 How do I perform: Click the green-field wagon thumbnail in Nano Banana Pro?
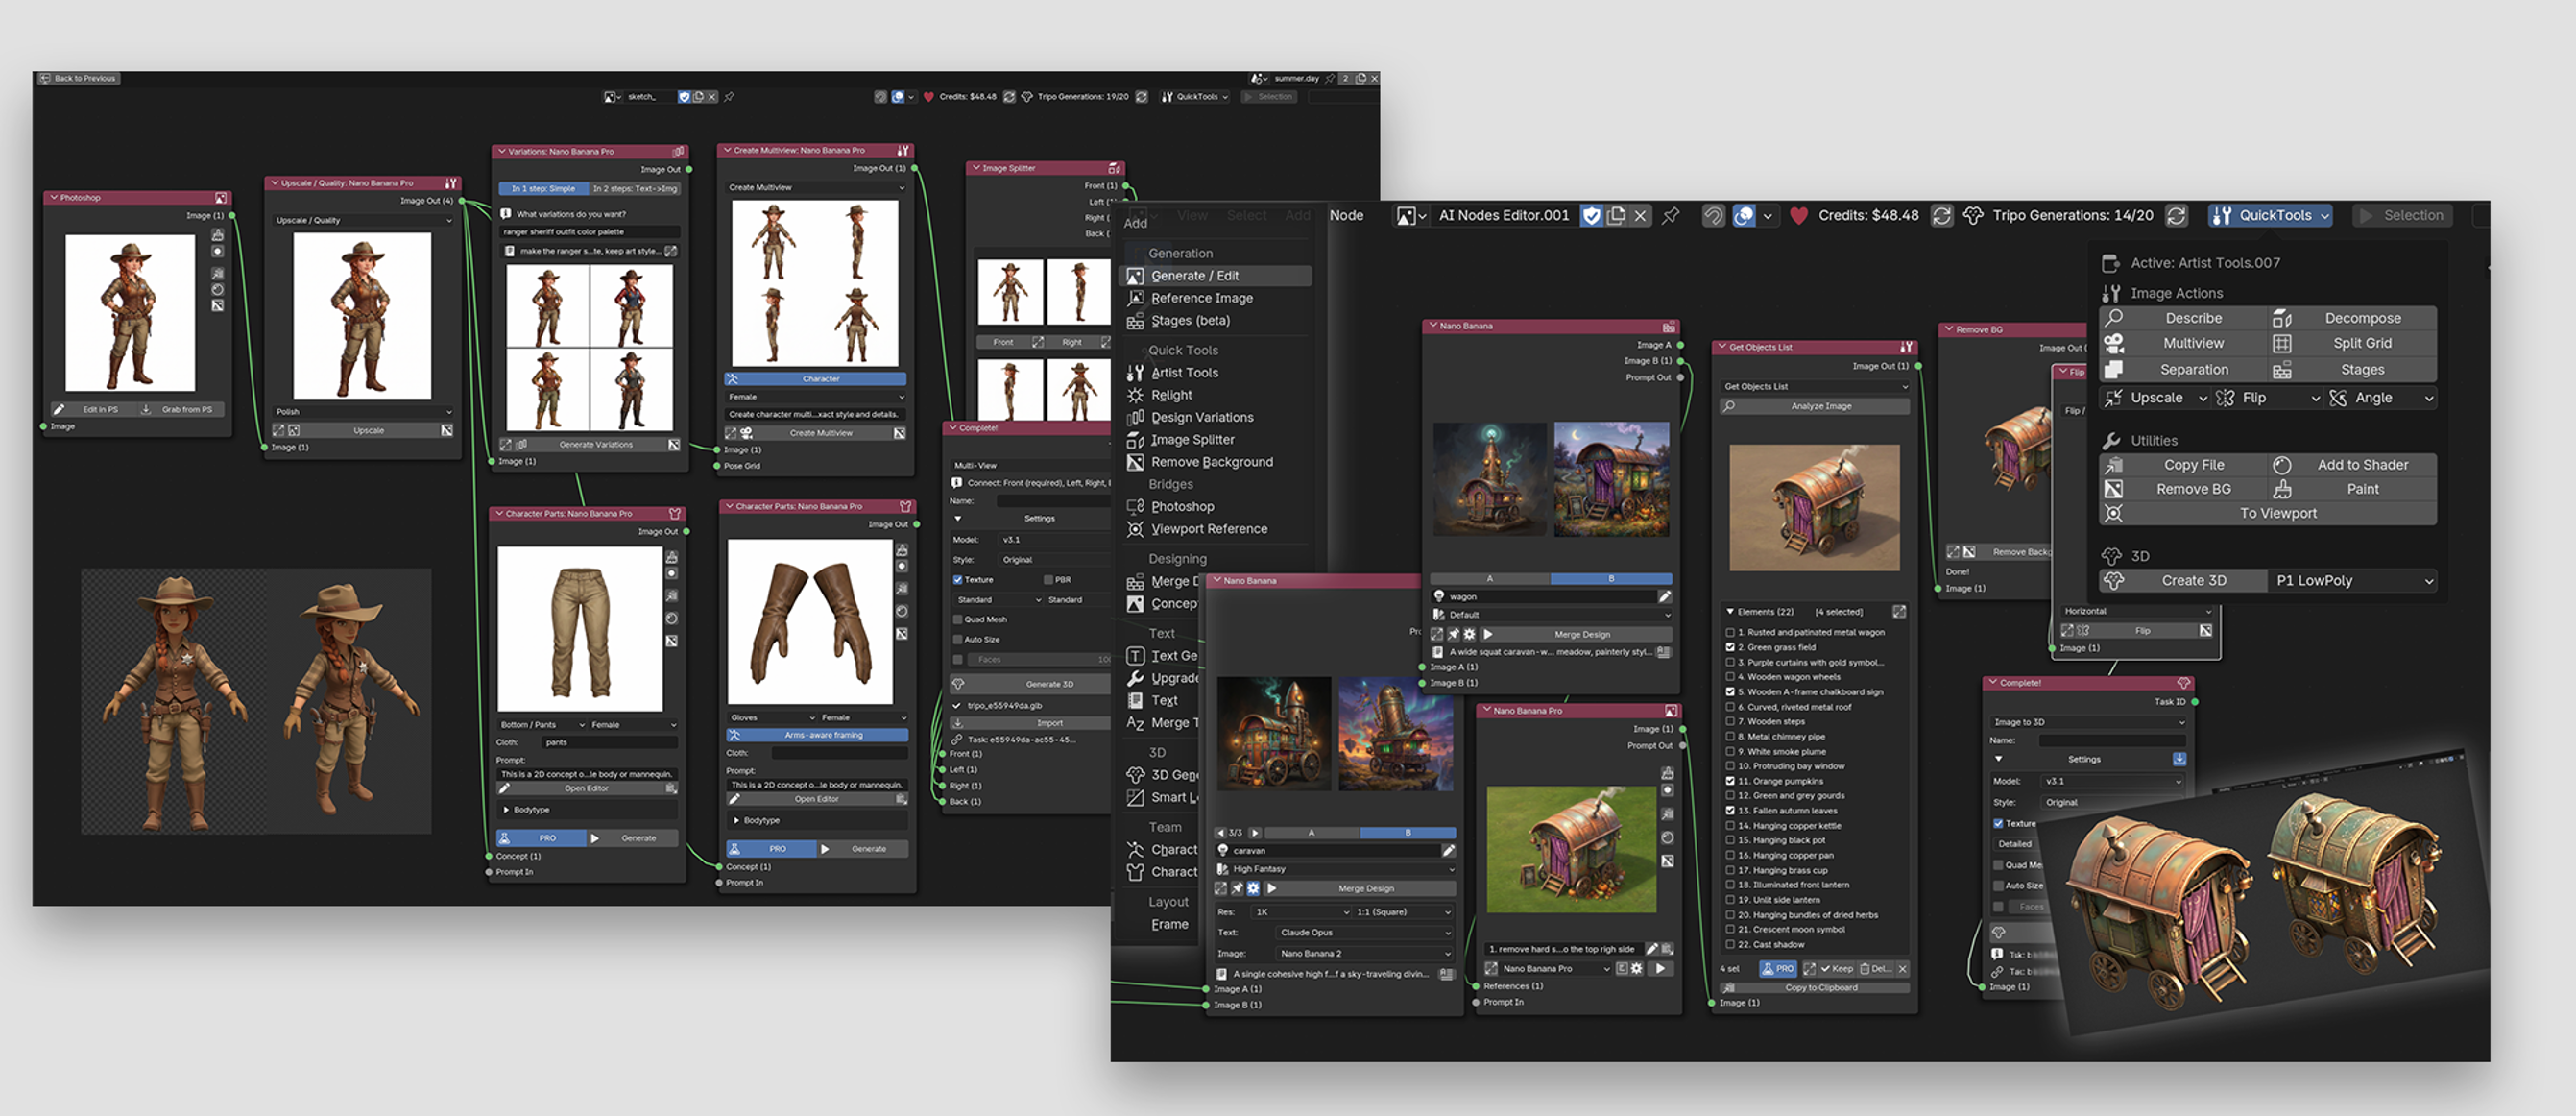coord(1570,850)
